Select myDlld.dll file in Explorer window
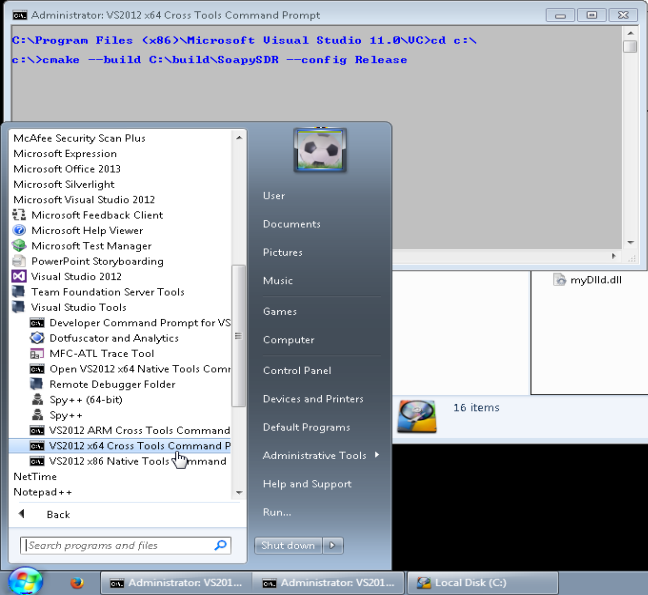Image resolution: width=648 pixels, height=595 pixels. [587, 280]
